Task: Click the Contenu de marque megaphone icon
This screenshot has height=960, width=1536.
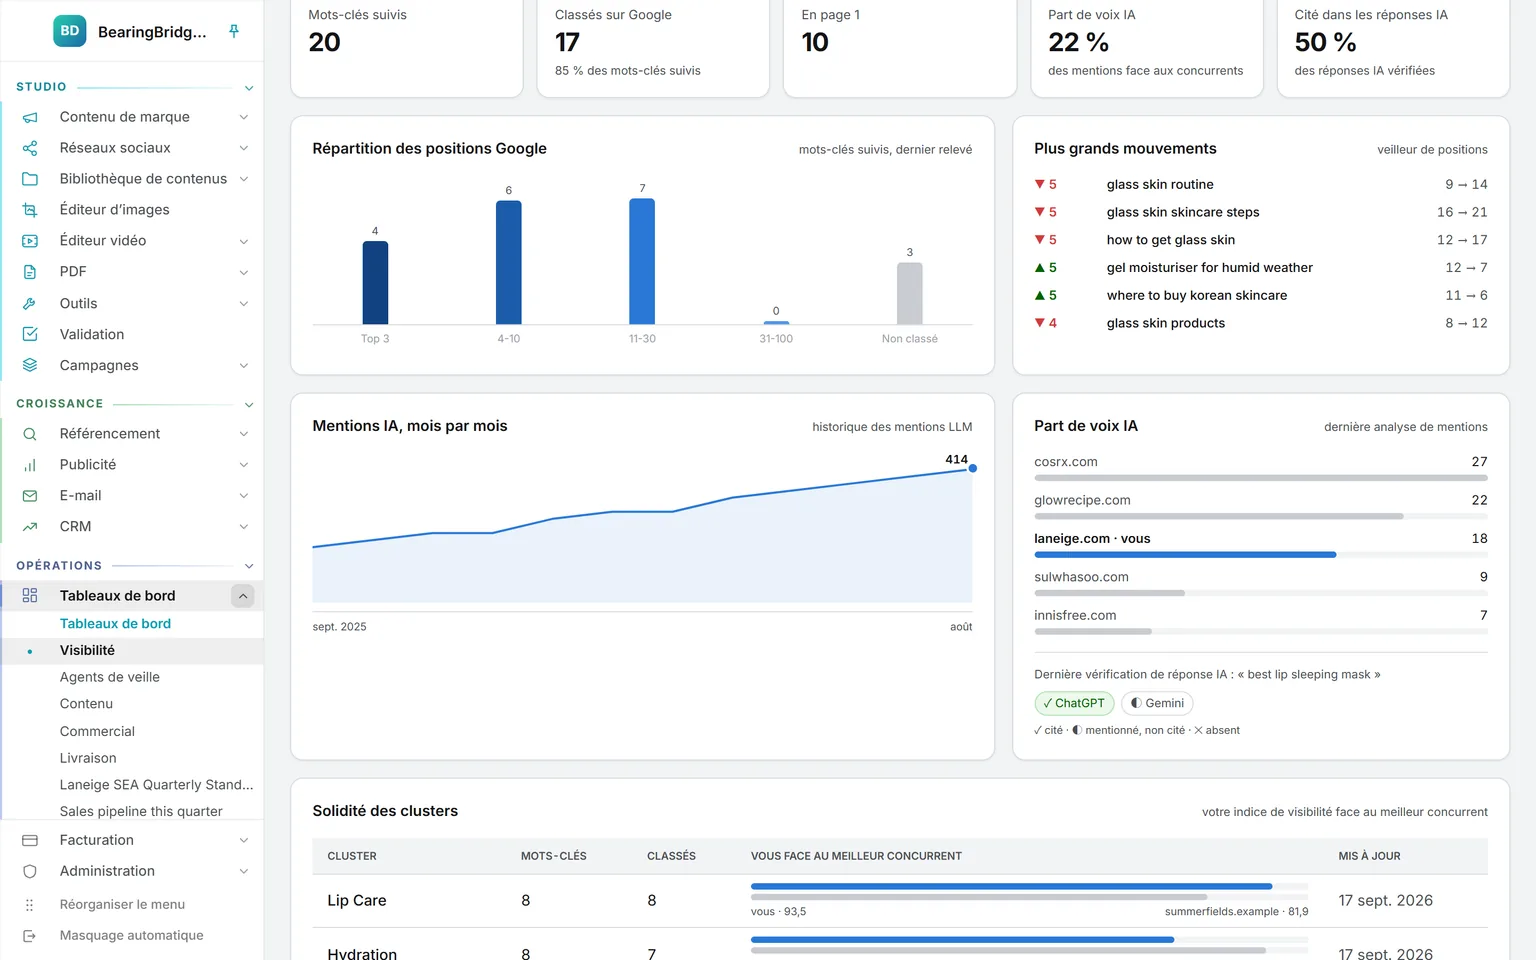Action: (30, 117)
